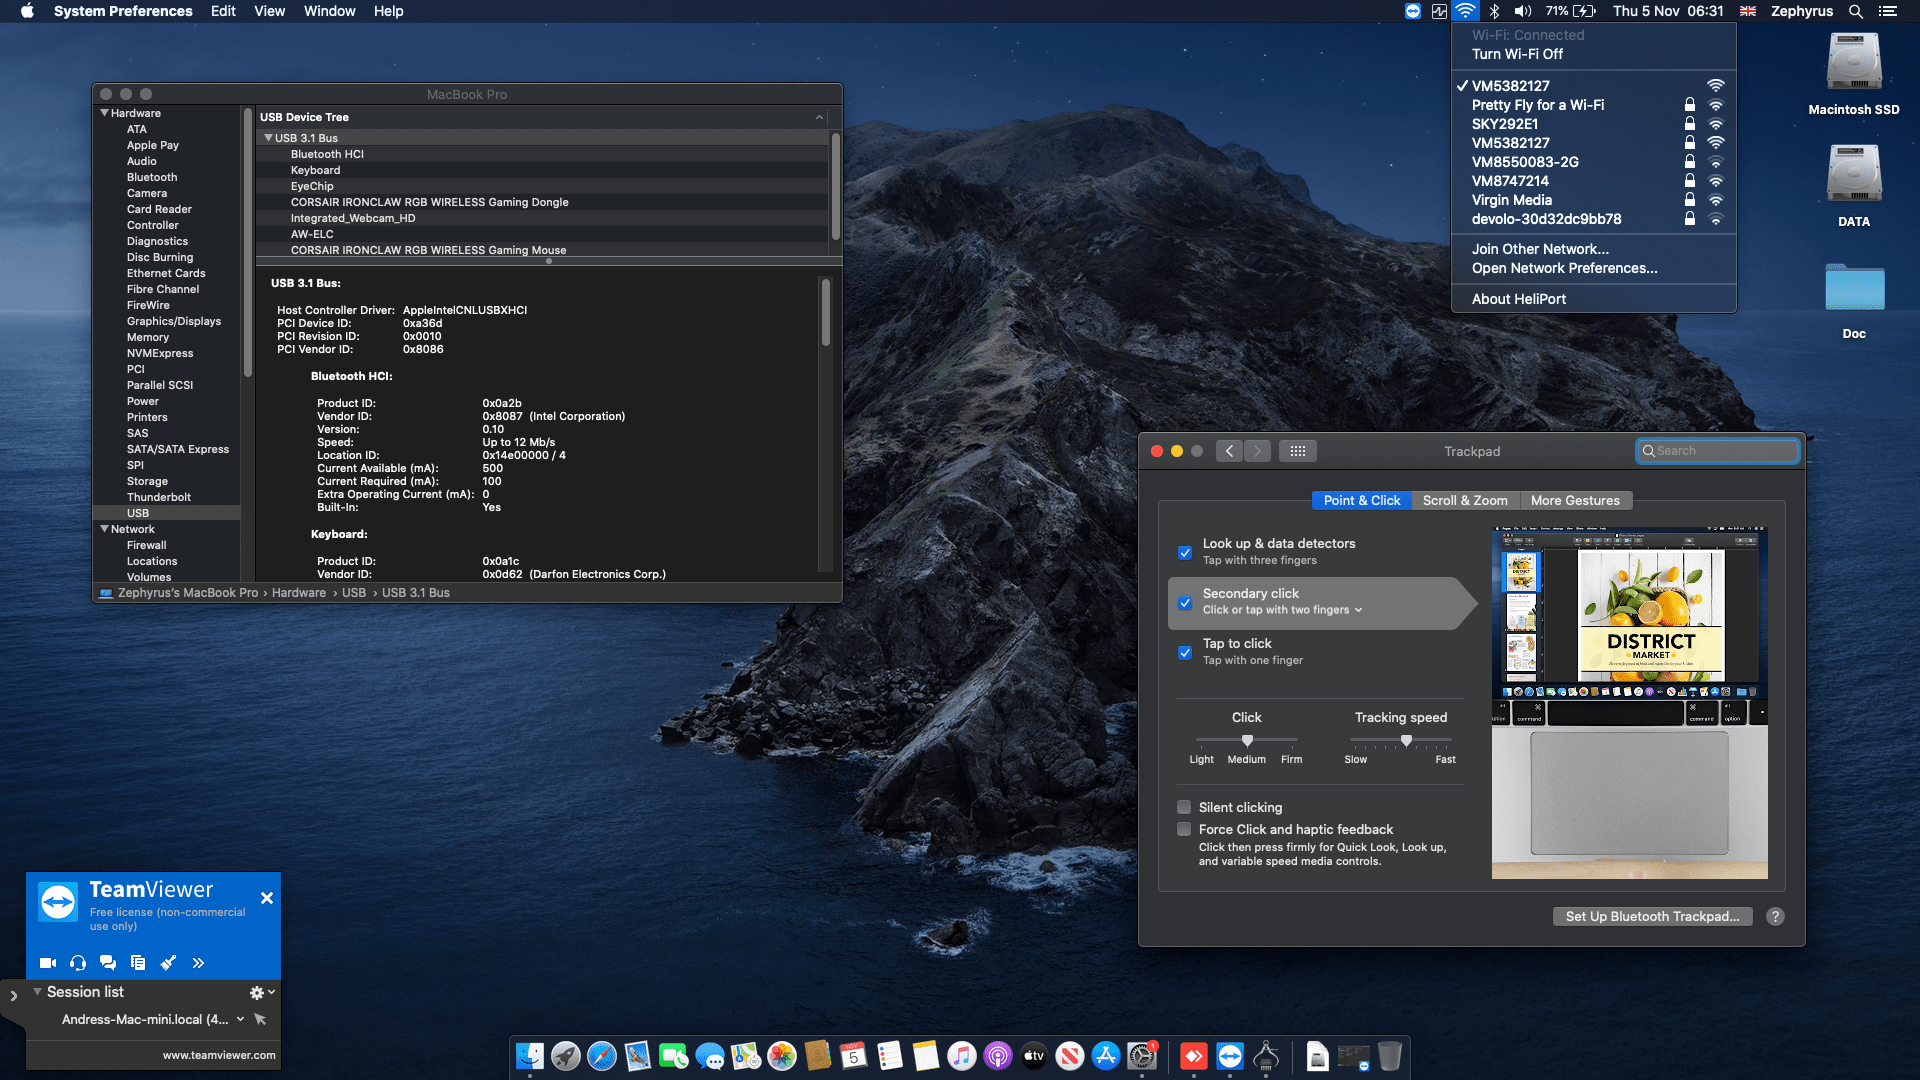Image resolution: width=1920 pixels, height=1080 pixels.
Task: Open Messages from the Dock
Action: pyautogui.click(x=710, y=1056)
